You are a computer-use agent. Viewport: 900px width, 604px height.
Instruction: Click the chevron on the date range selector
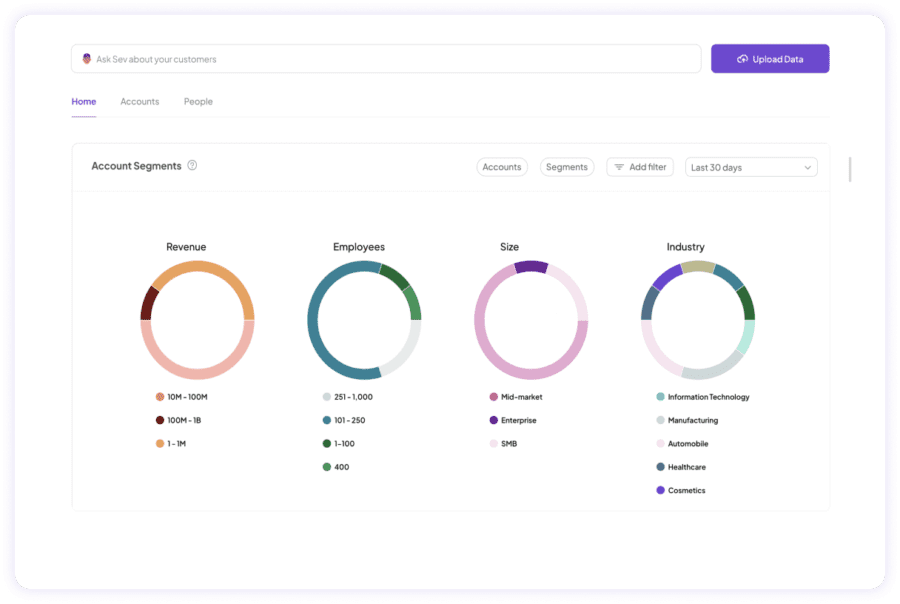tap(808, 167)
